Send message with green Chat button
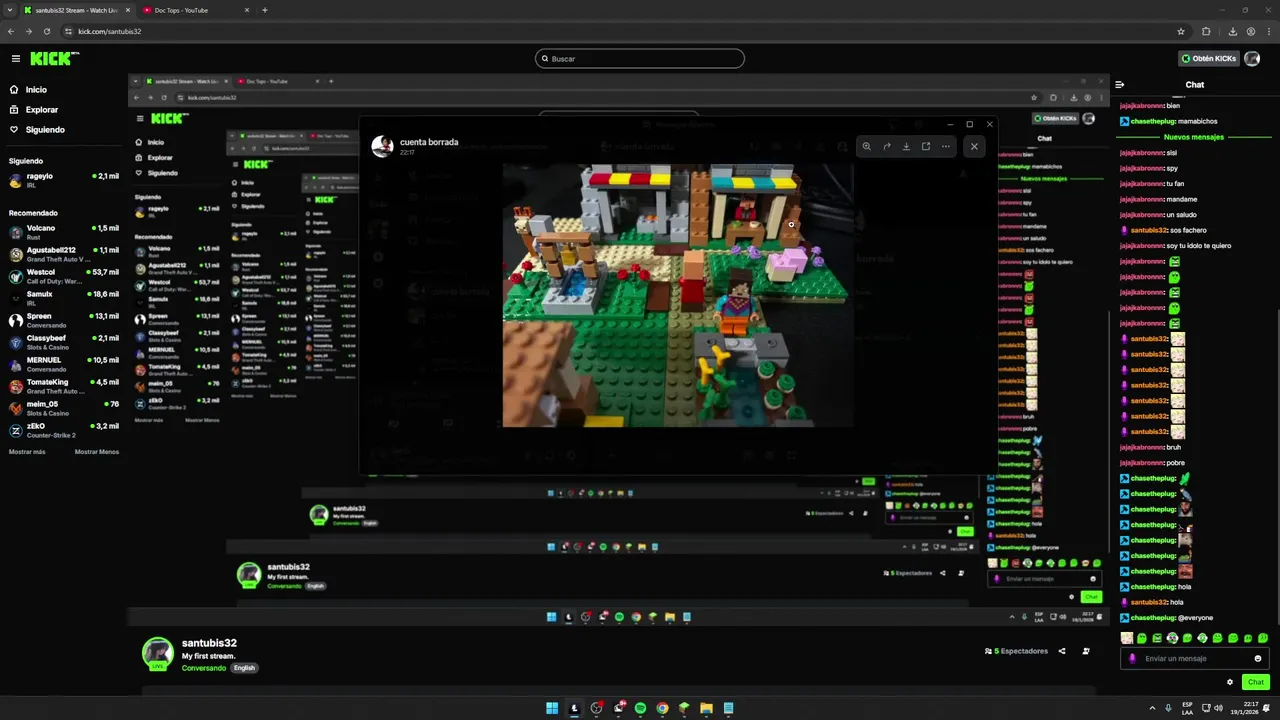The image size is (1280, 720). (x=1256, y=682)
